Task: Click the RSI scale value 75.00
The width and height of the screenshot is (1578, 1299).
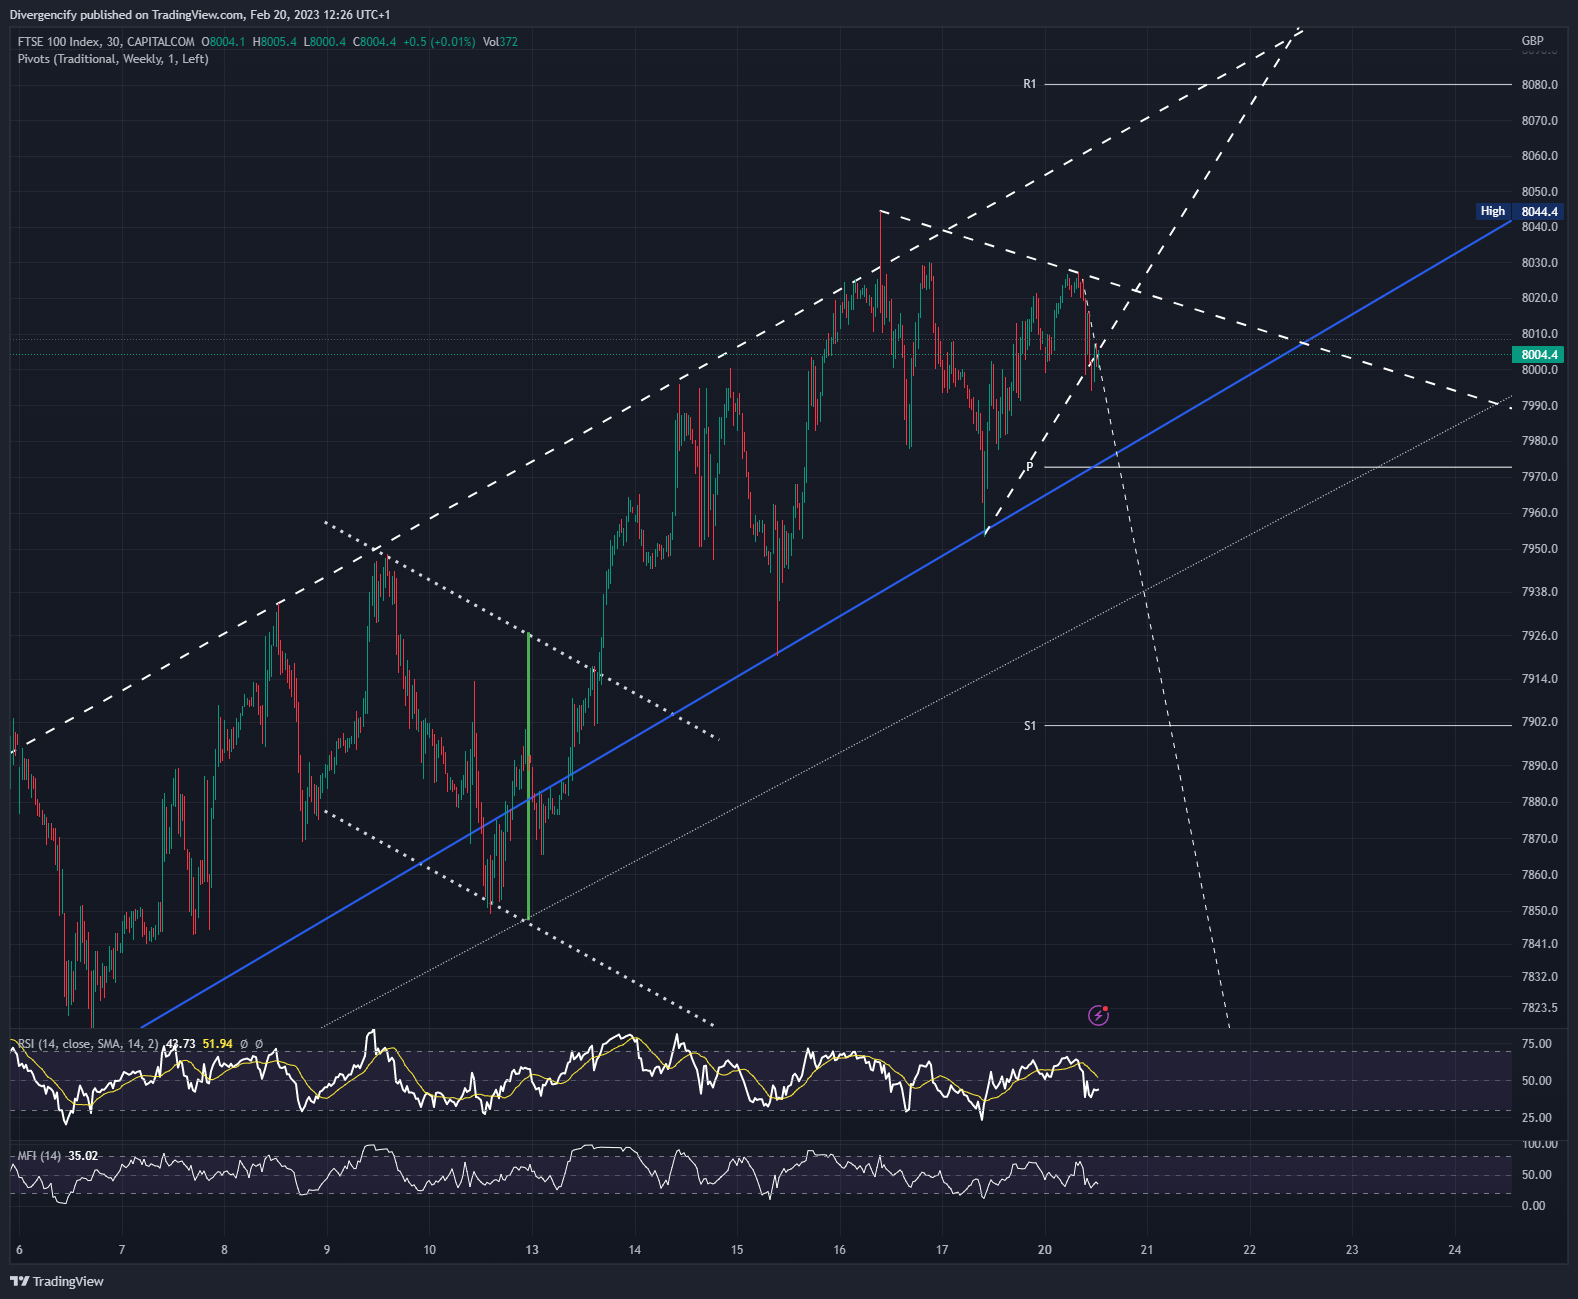Action: tap(1536, 1044)
